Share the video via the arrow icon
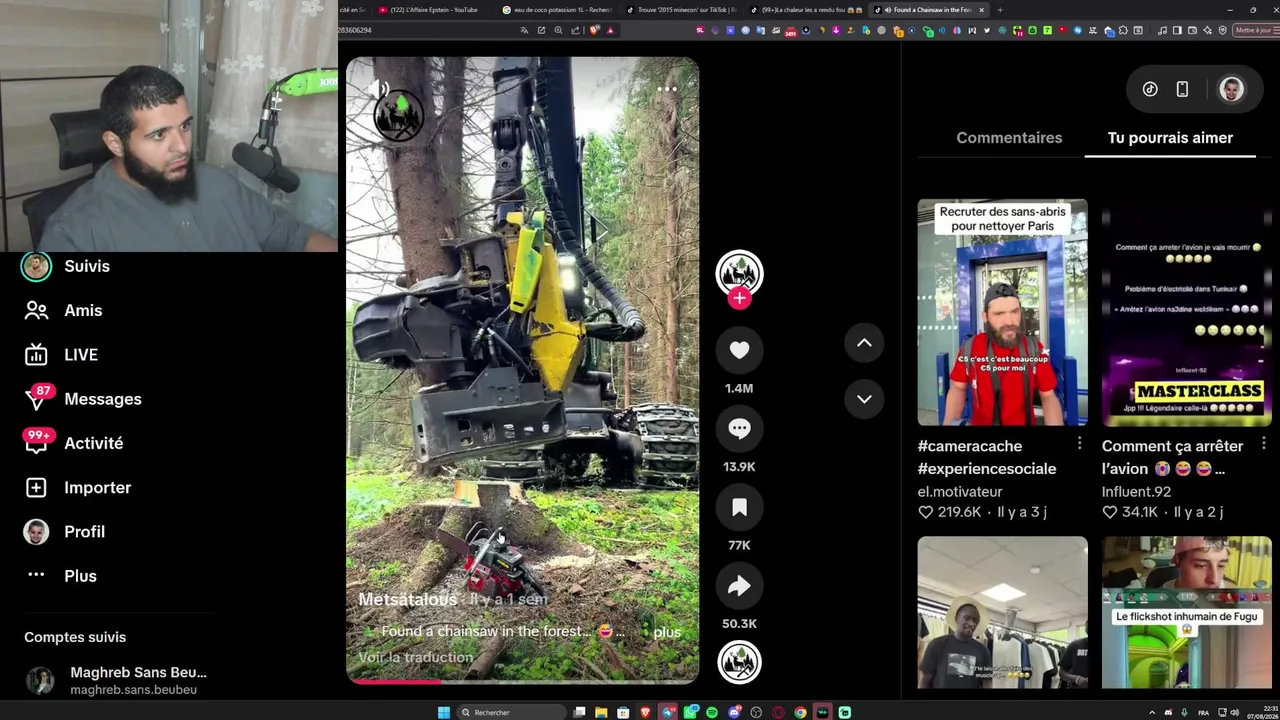The height and width of the screenshot is (720, 1280). (739, 586)
